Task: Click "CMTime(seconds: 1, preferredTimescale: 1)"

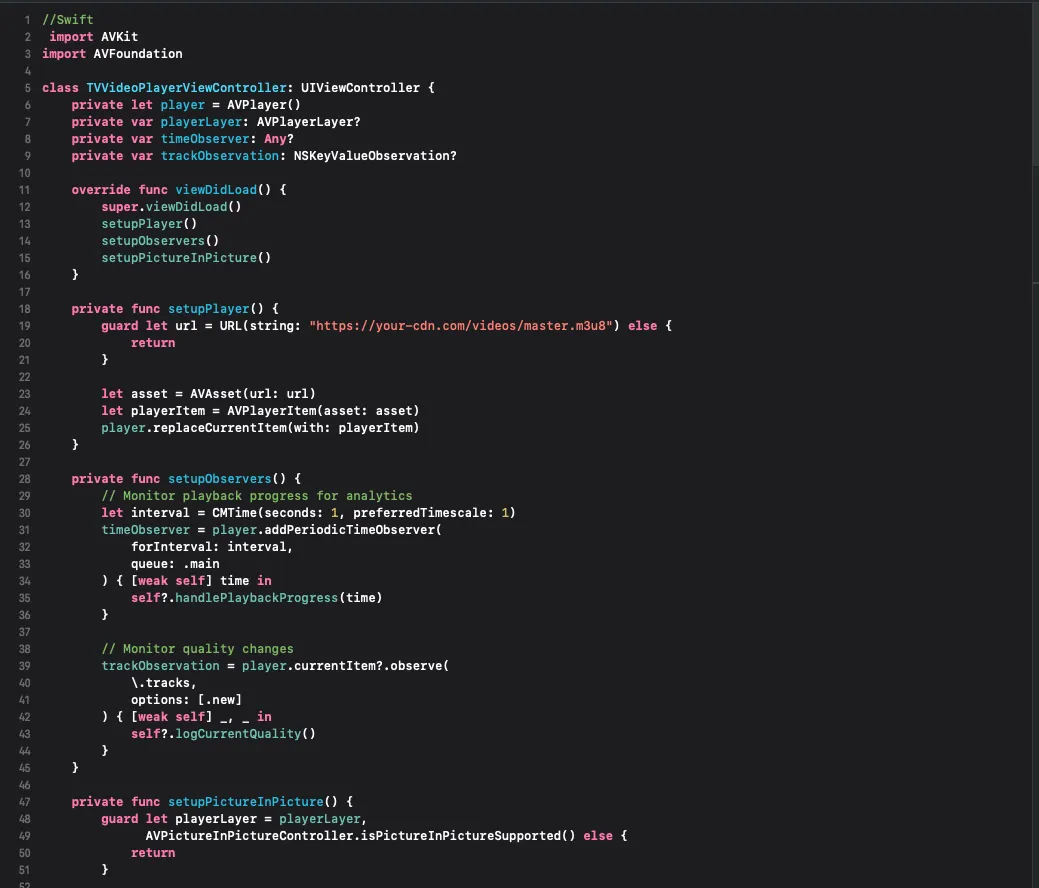Action: click(363, 513)
